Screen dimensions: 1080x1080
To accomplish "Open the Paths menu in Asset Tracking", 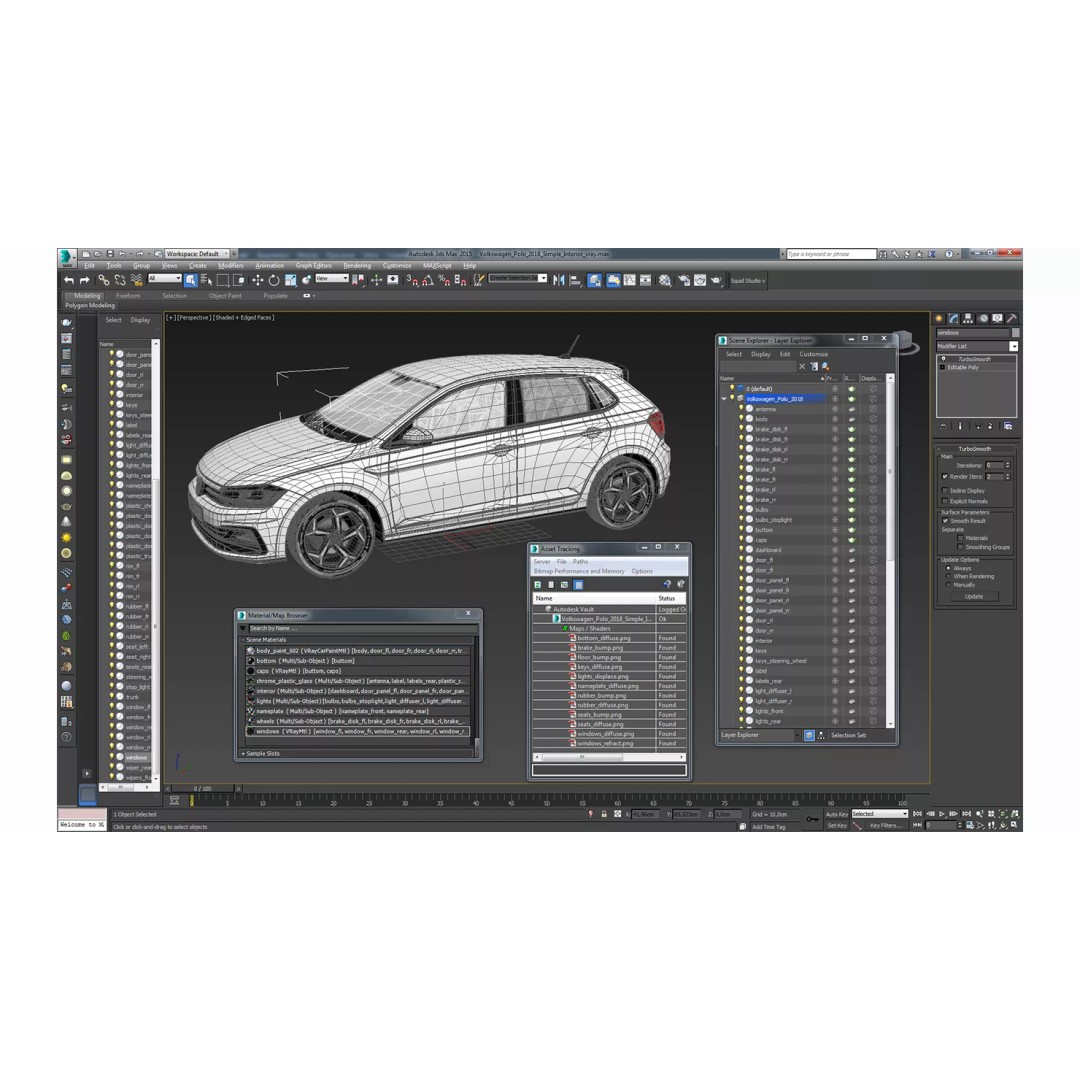I will pyautogui.click(x=581, y=562).
